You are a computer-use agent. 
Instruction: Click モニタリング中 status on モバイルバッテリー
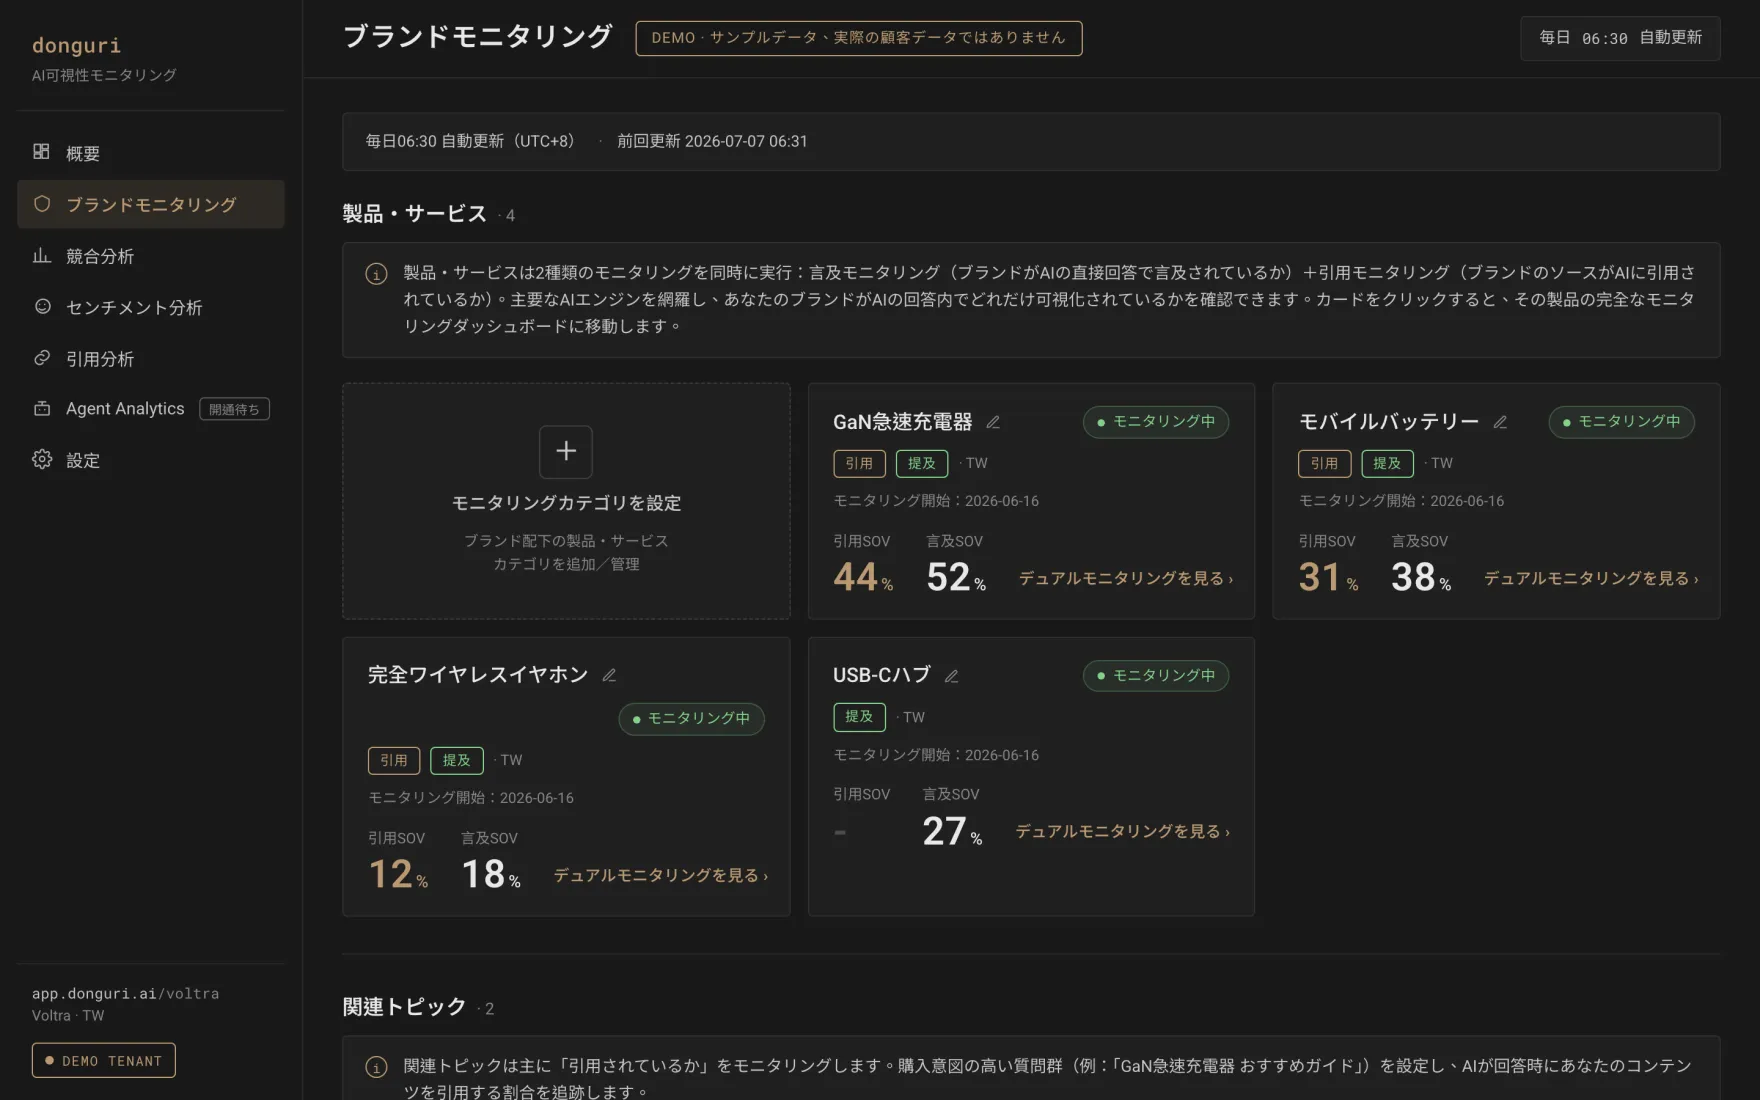[x=1621, y=422]
